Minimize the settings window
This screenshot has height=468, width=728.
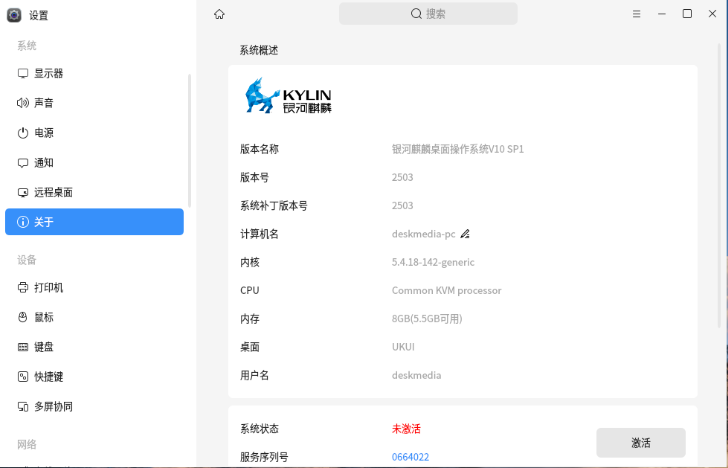[x=662, y=14]
